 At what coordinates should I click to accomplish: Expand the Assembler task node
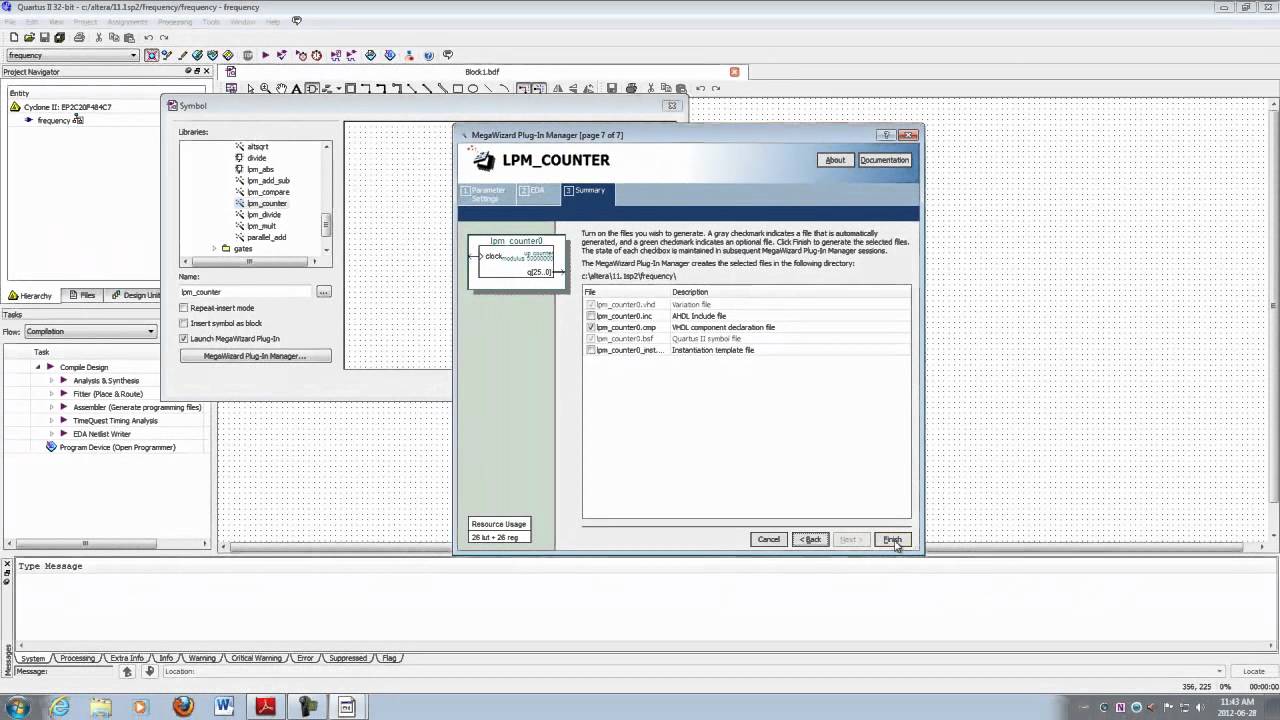[52, 407]
